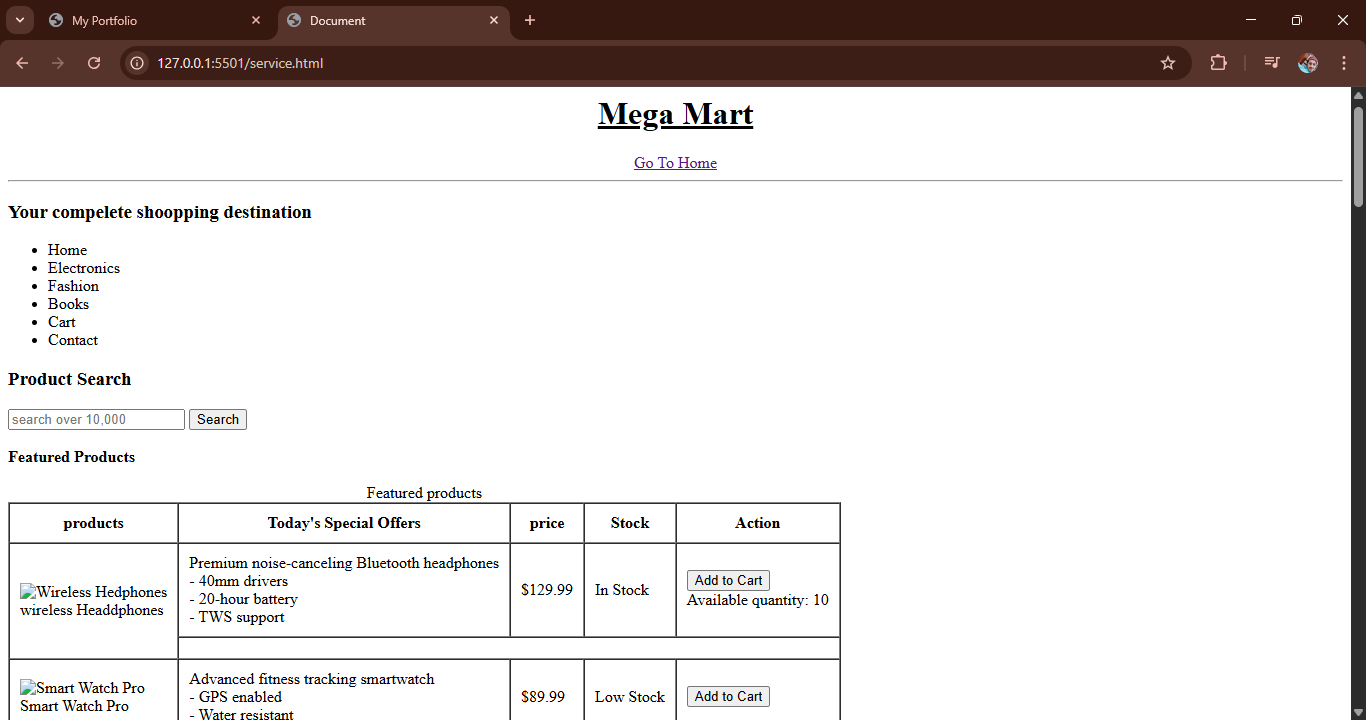Open the Chrome three-dot menu
The image size is (1366, 720).
click(x=1344, y=63)
